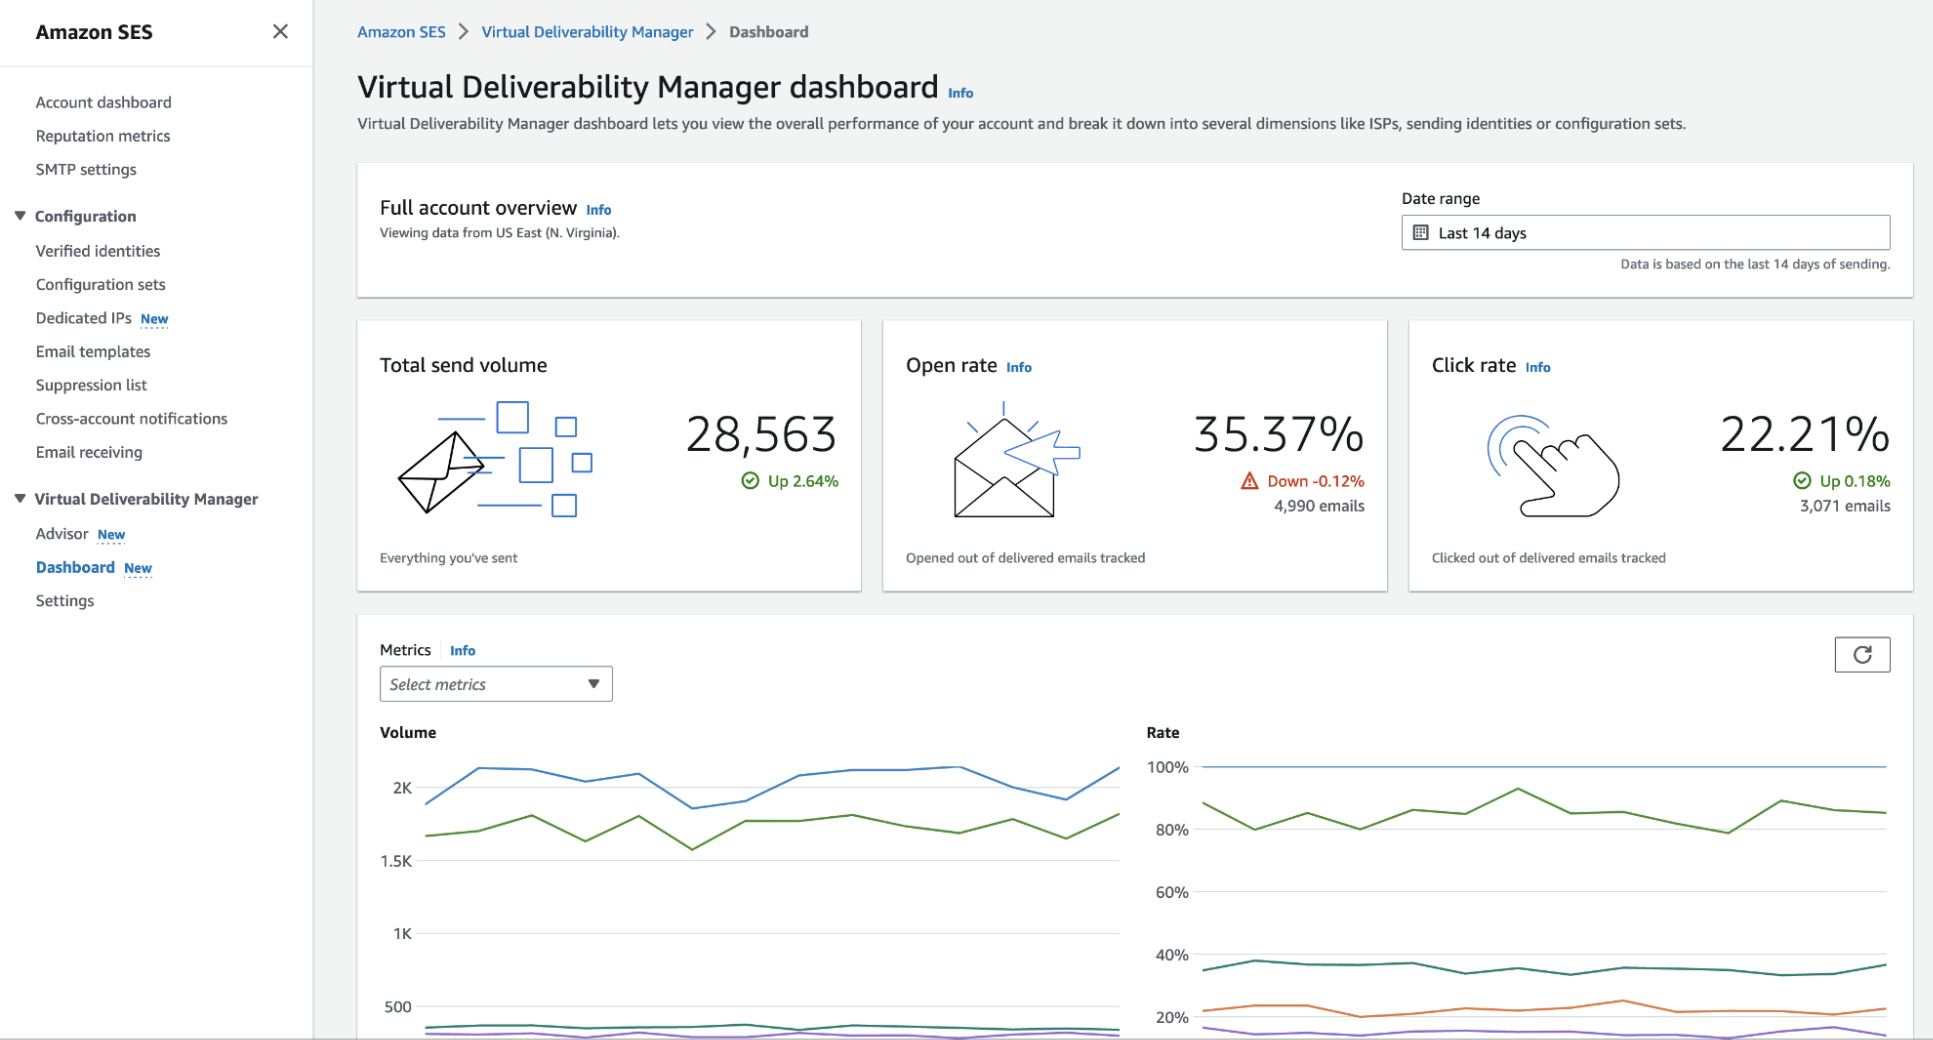This screenshot has height=1040, width=1933.
Task: Click the Virtual Deliverability Manager breadcrumb link
Action: (587, 32)
